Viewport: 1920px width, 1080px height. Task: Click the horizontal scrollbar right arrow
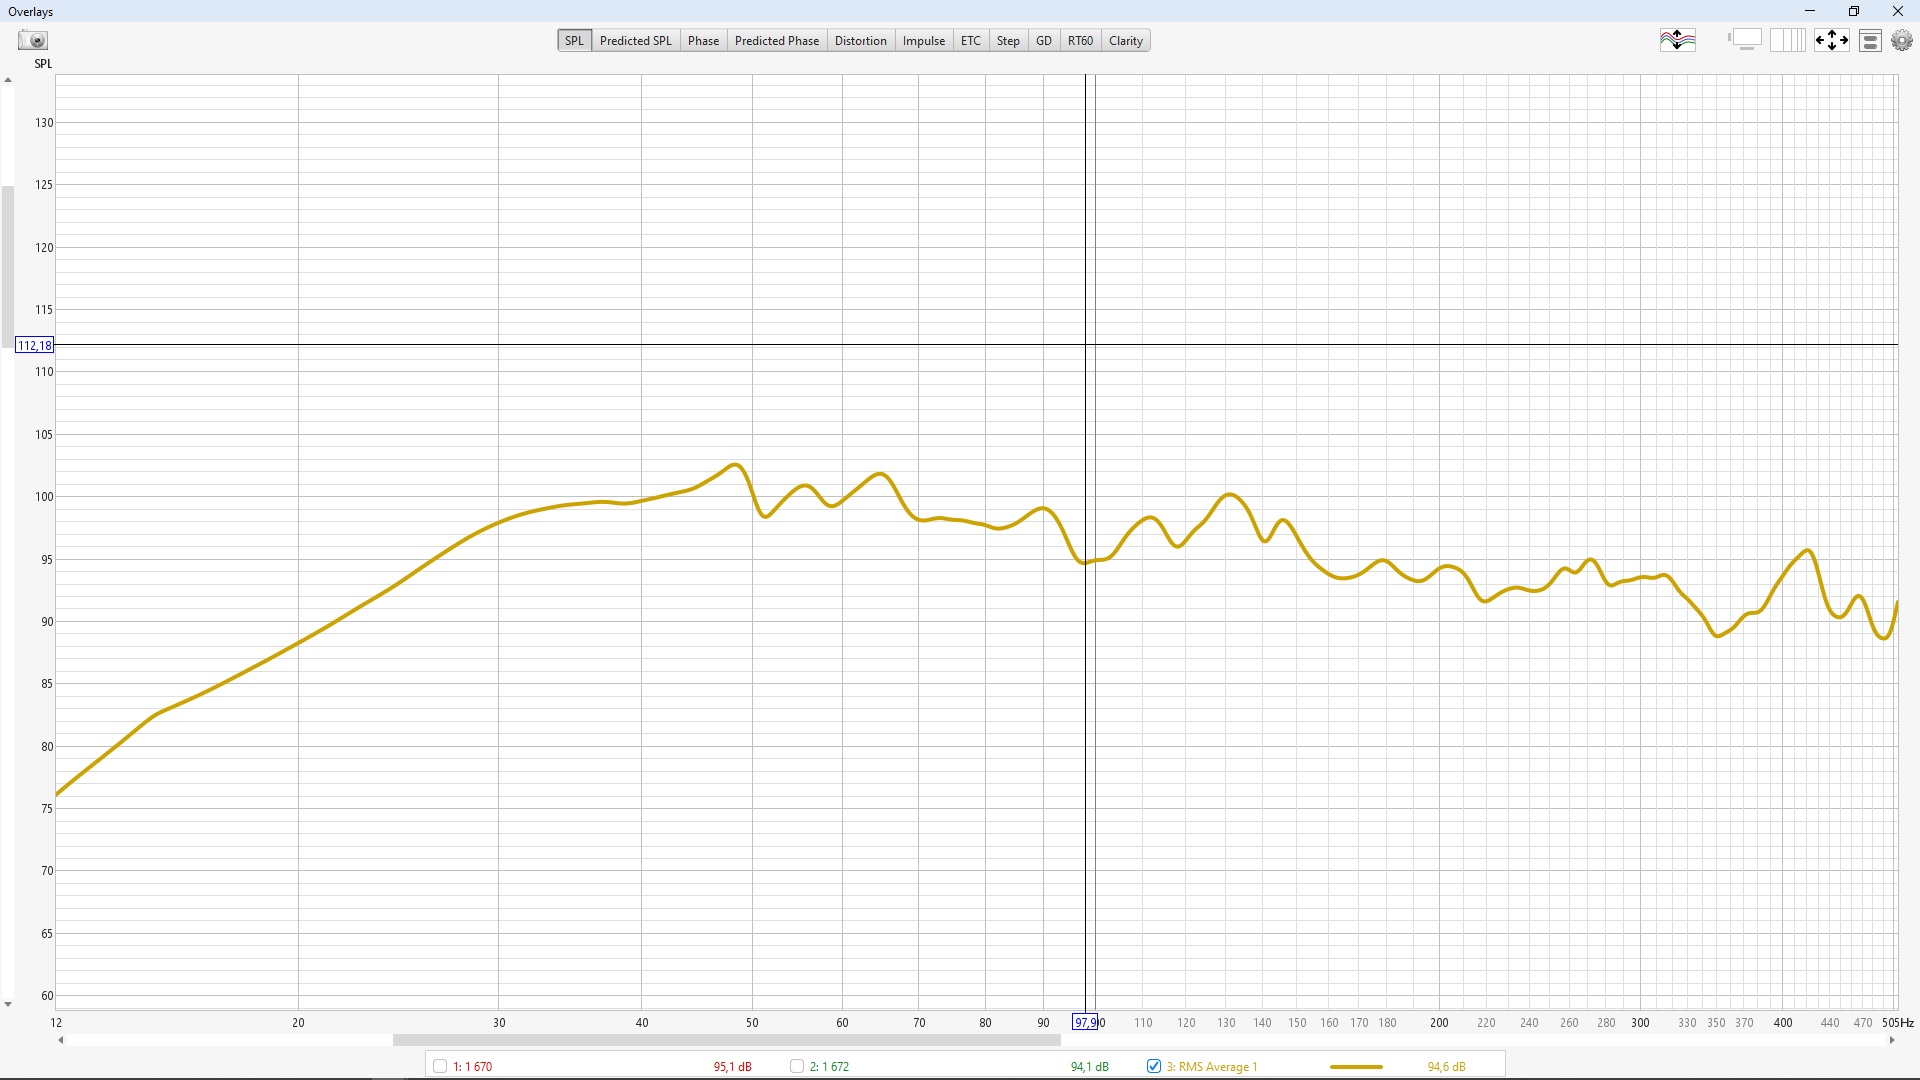pyautogui.click(x=1891, y=1040)
